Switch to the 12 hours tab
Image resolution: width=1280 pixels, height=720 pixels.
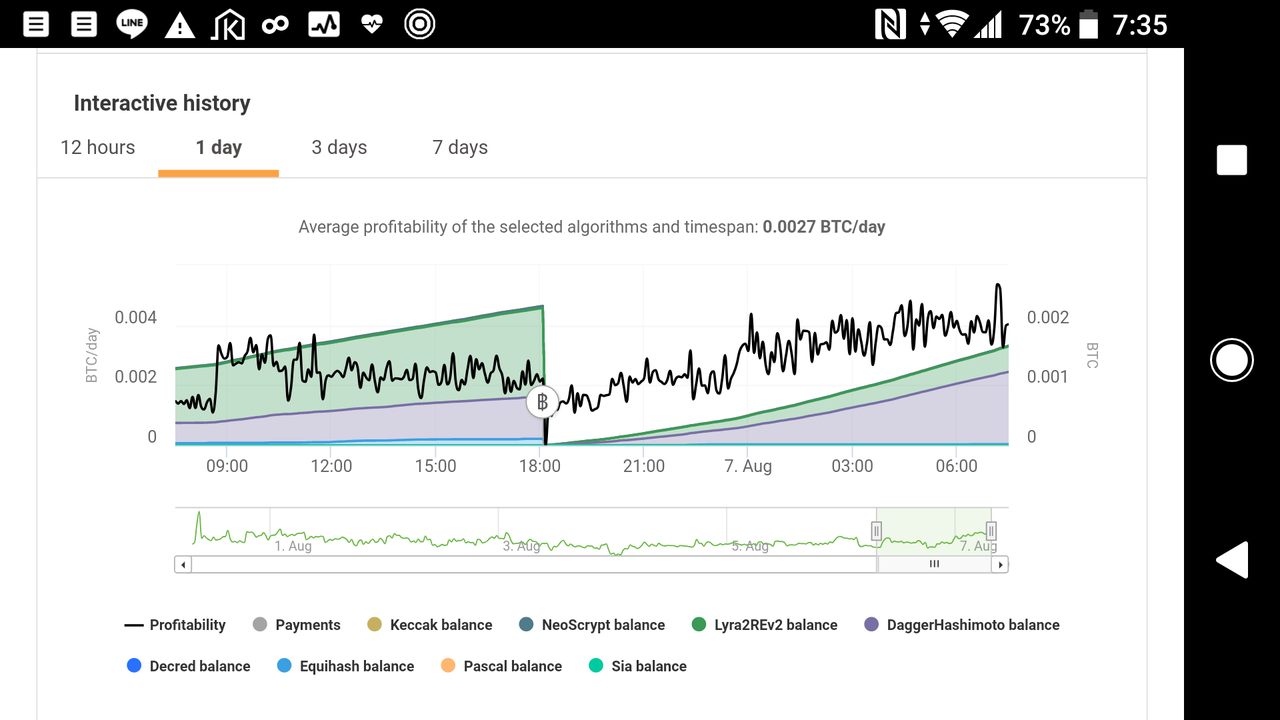(98, 148)
